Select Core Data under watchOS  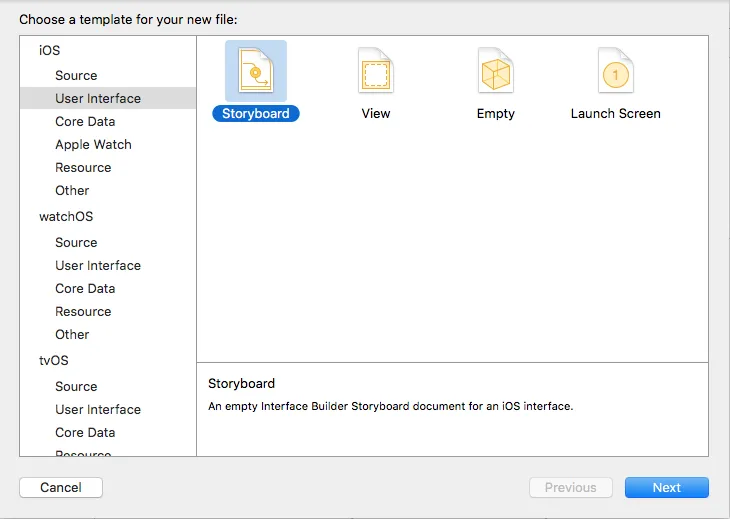85,288
